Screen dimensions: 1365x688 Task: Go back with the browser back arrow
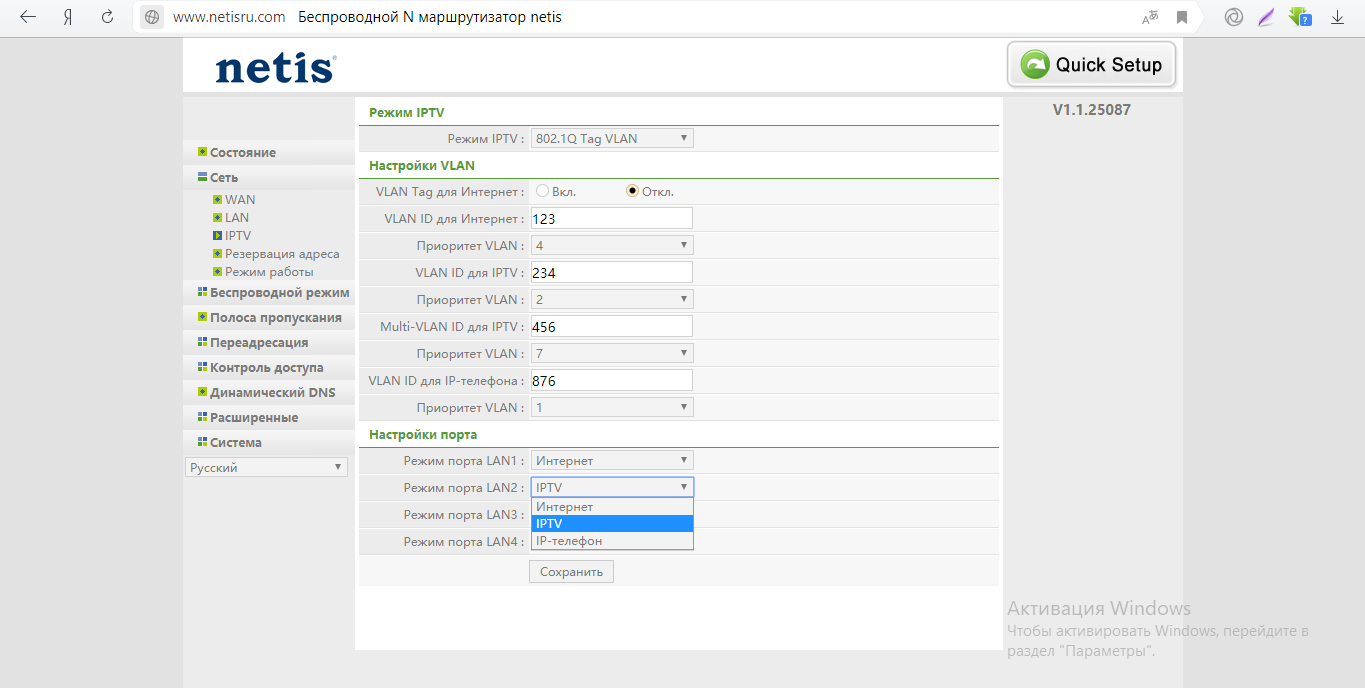(28, 18)
